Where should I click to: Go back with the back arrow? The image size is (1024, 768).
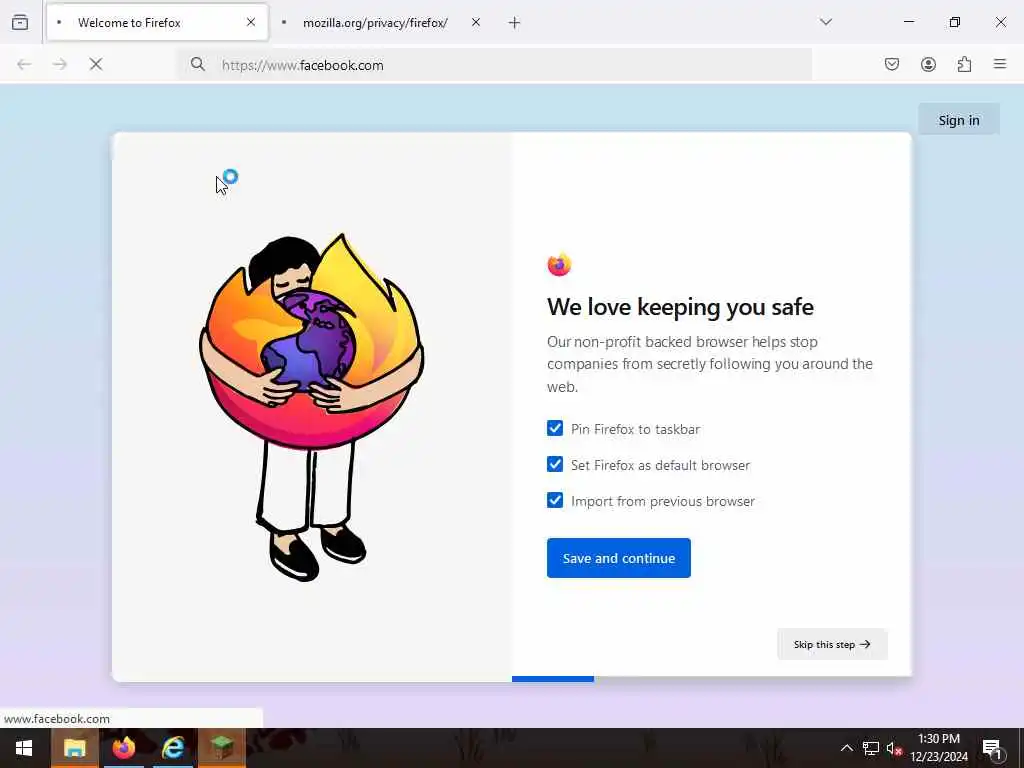pyautogui.click(x=24, y=64)
